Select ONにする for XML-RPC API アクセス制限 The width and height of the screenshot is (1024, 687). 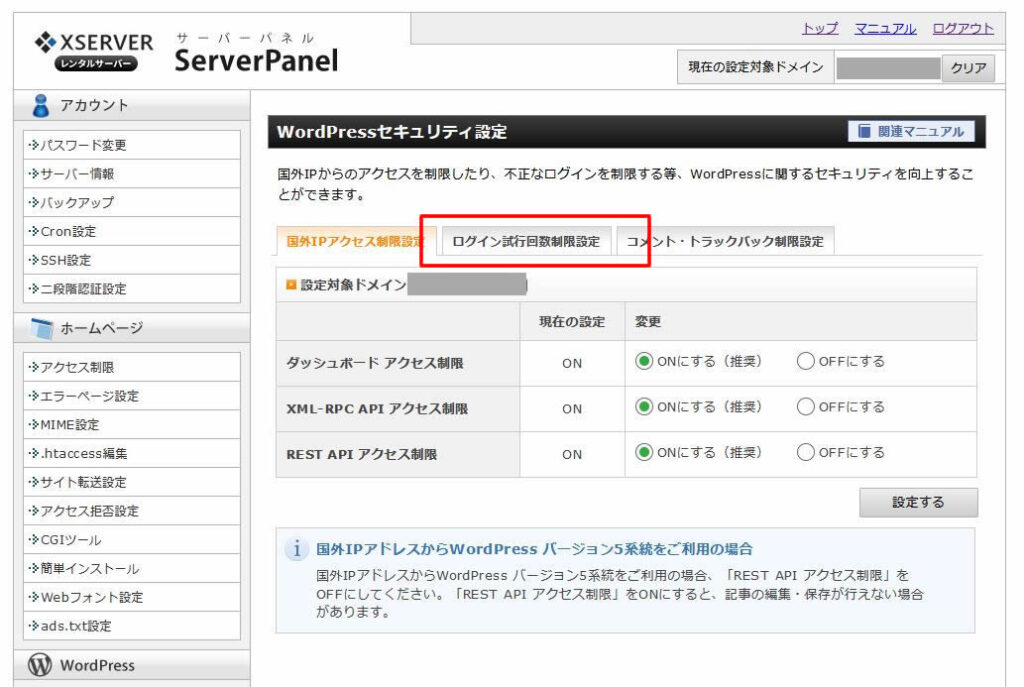(x=644, y=407)
